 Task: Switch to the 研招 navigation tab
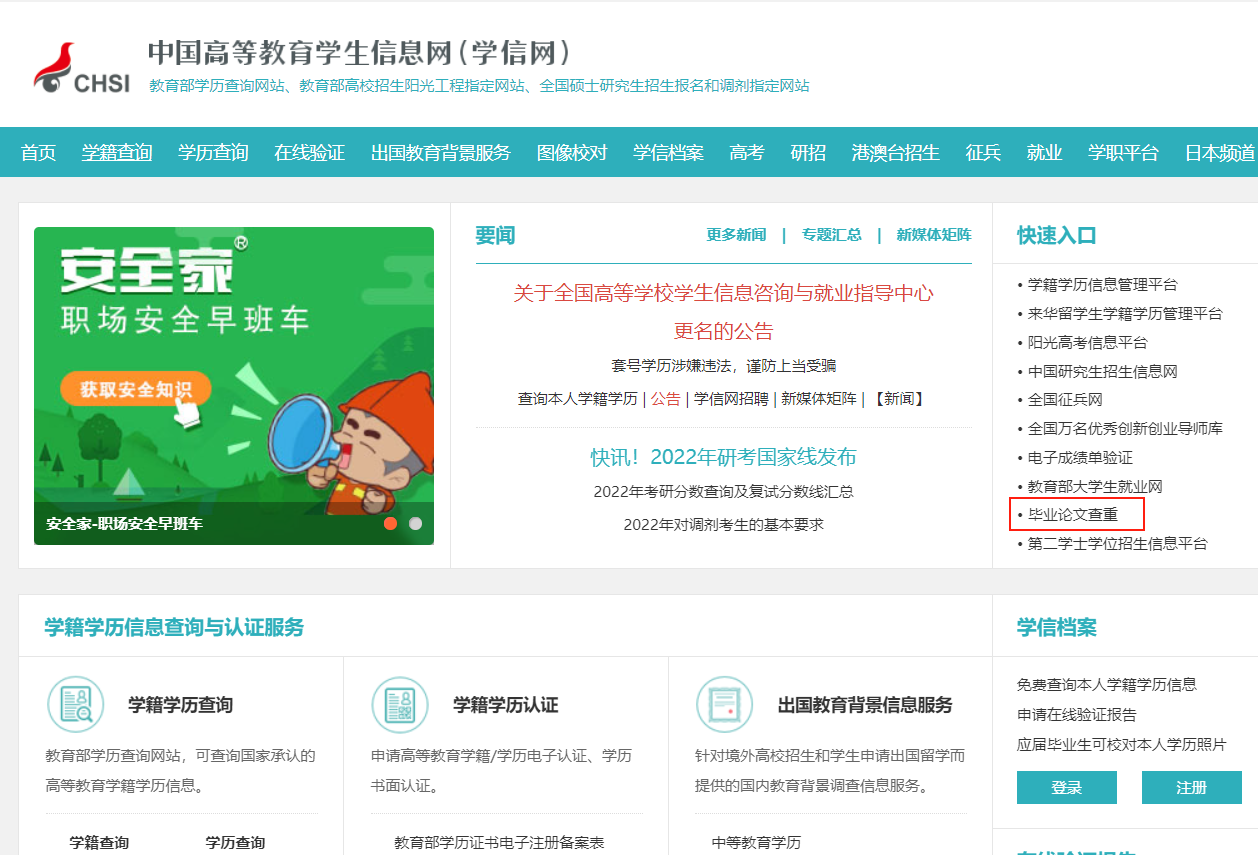pos(807,152)
